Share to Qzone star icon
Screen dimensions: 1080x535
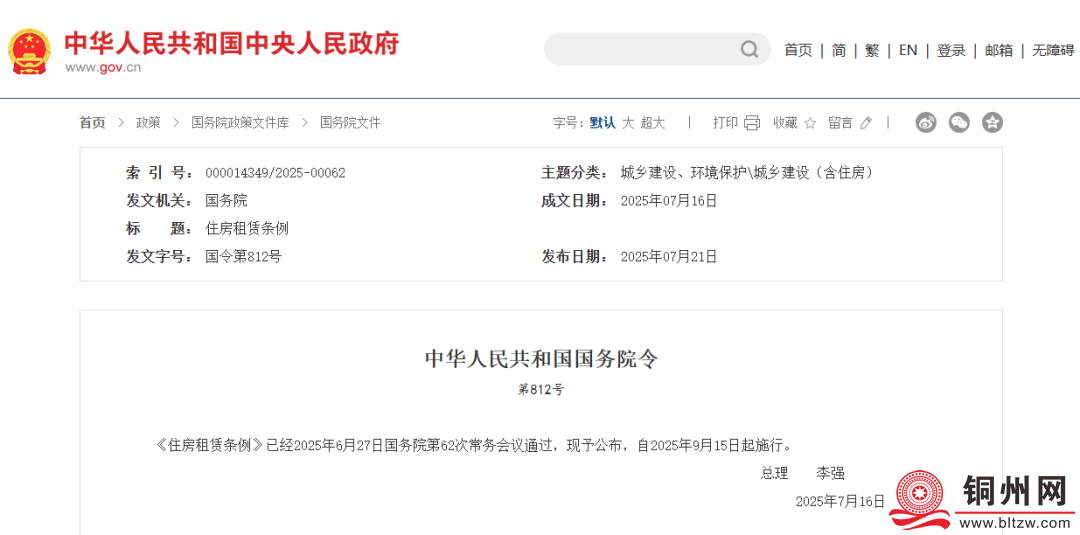pos(992,123)
